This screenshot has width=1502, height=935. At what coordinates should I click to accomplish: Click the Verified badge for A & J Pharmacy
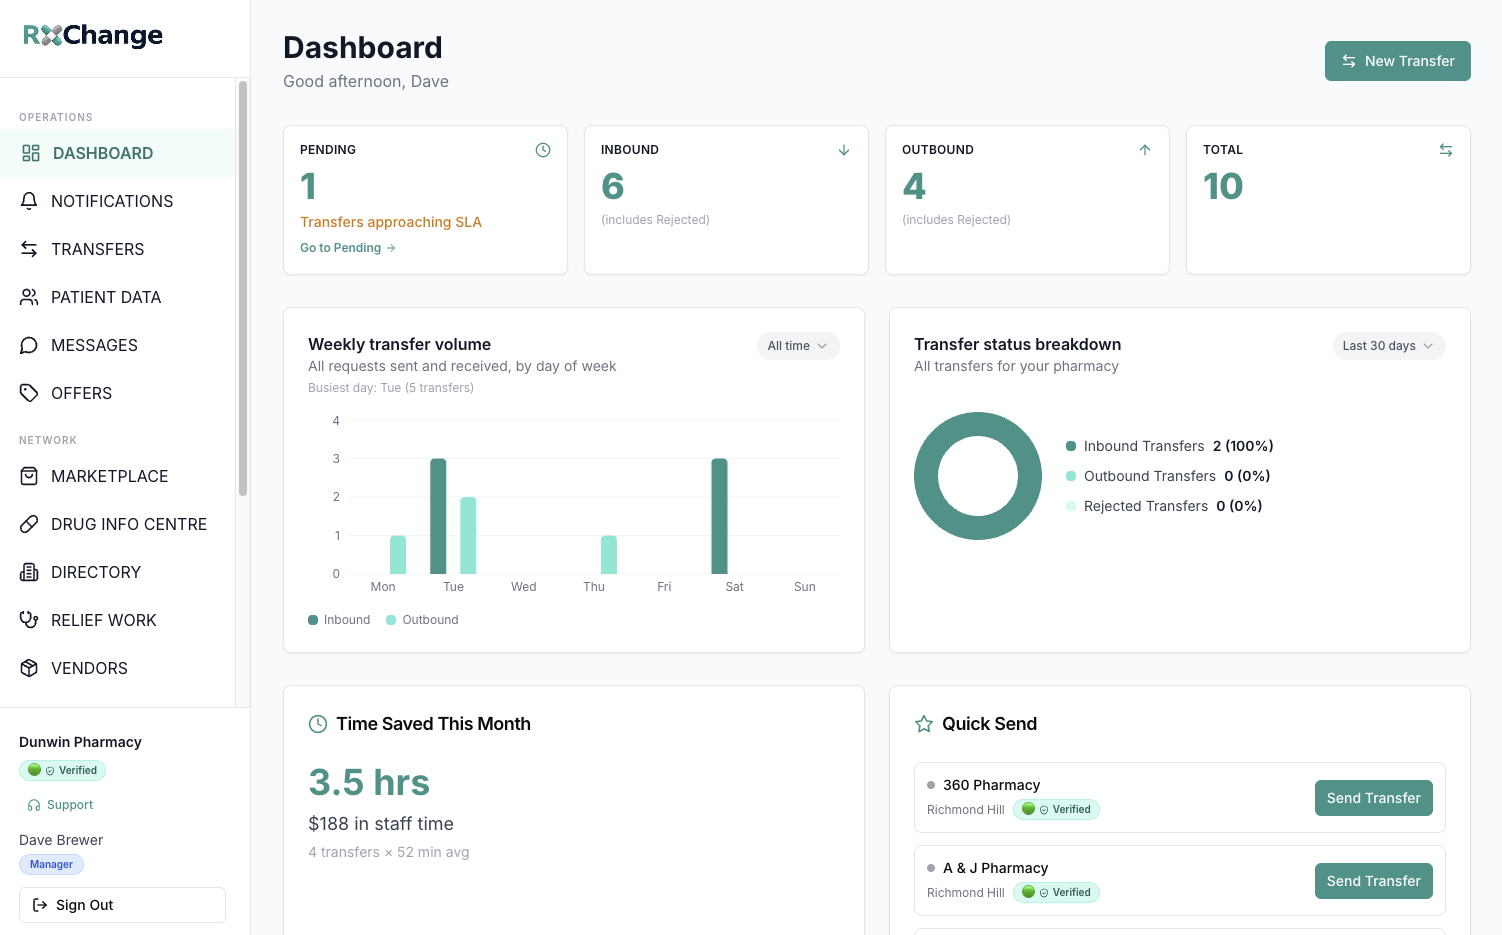tap(1056, 892)
